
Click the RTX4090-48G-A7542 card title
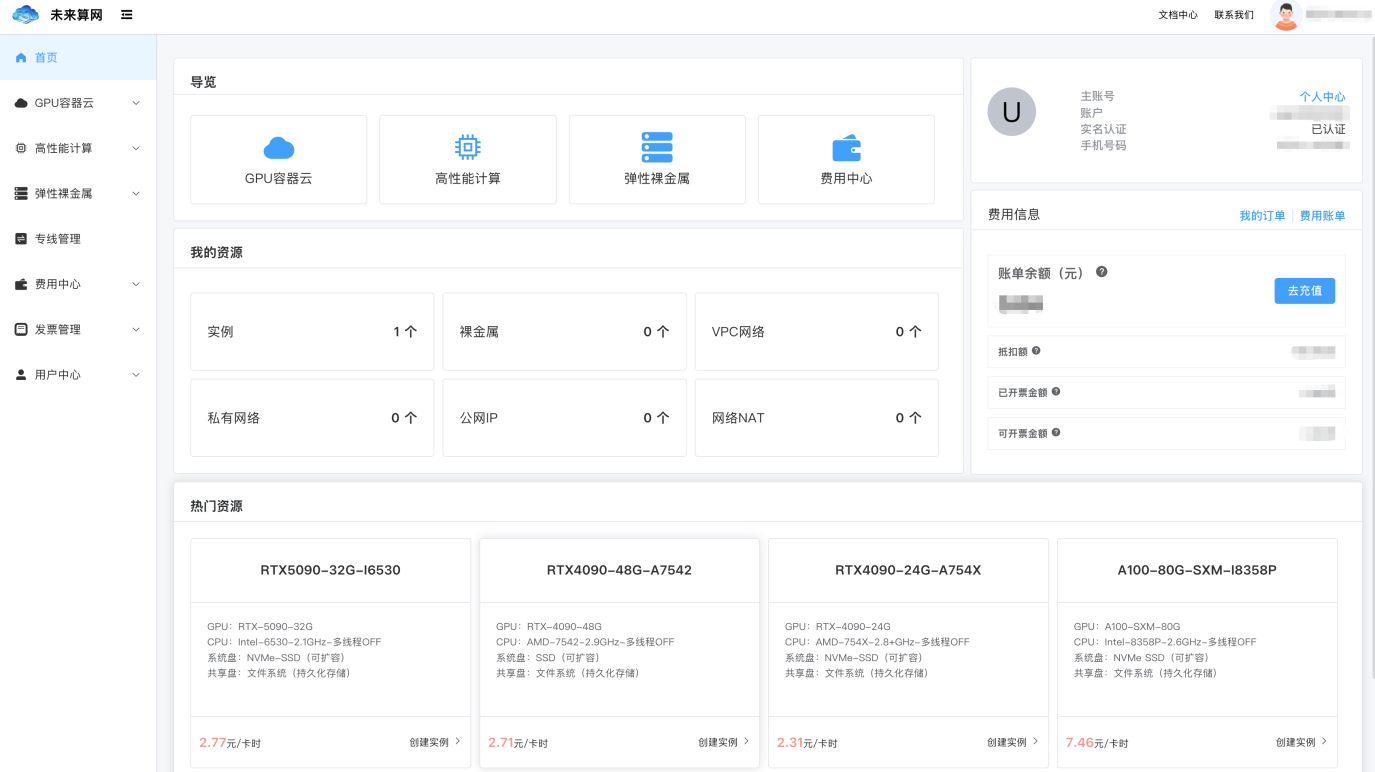click(619, 570)
